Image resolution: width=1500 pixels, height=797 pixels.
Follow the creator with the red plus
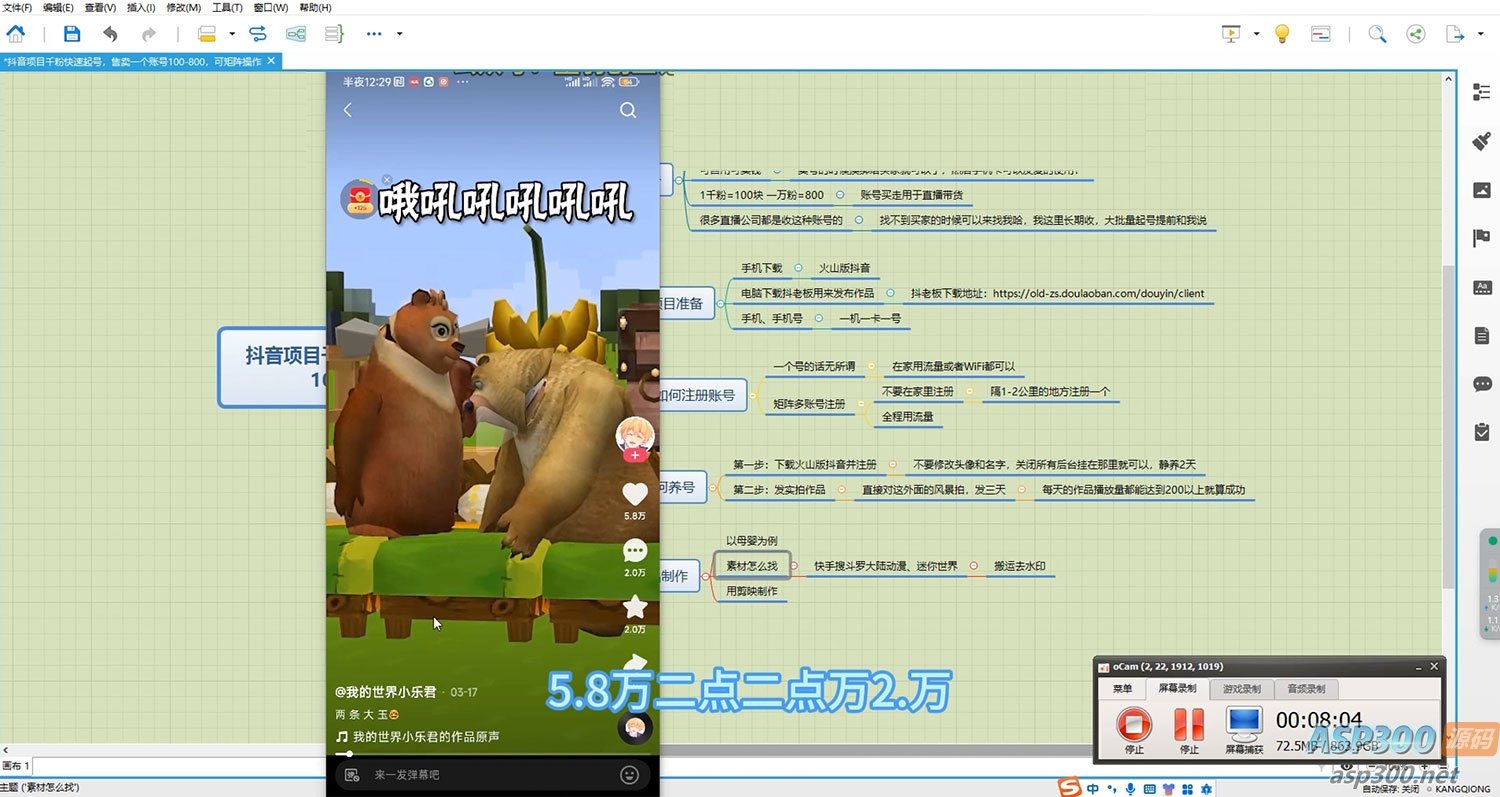tap(635, 455)
